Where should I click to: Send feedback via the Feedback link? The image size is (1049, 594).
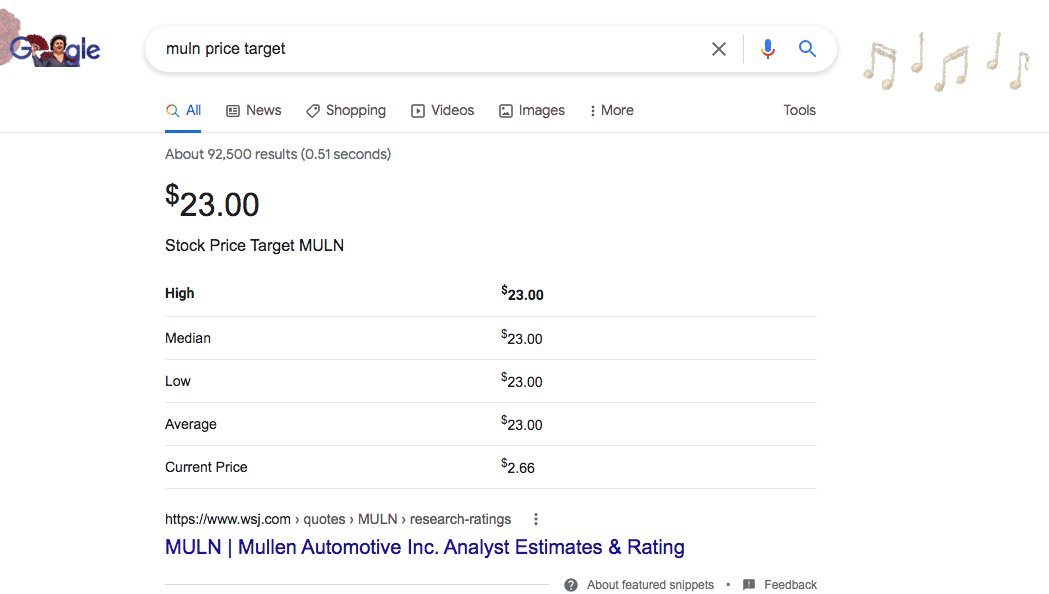790,585
